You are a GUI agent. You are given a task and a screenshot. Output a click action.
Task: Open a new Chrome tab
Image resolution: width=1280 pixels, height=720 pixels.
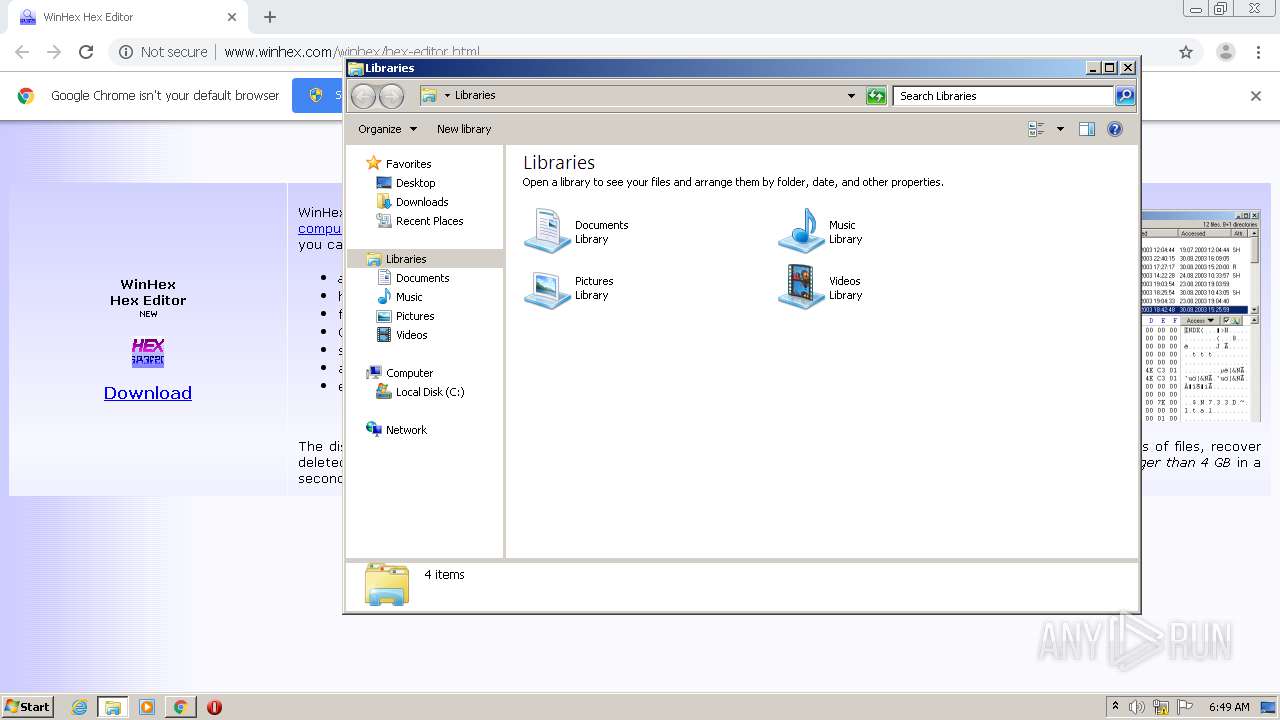pos(270,17)
